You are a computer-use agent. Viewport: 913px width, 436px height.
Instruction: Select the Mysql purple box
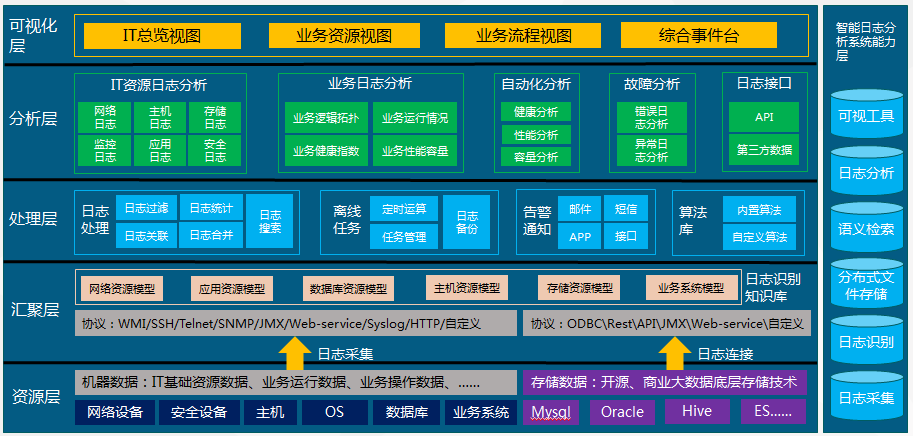click(x=551, y=412)
